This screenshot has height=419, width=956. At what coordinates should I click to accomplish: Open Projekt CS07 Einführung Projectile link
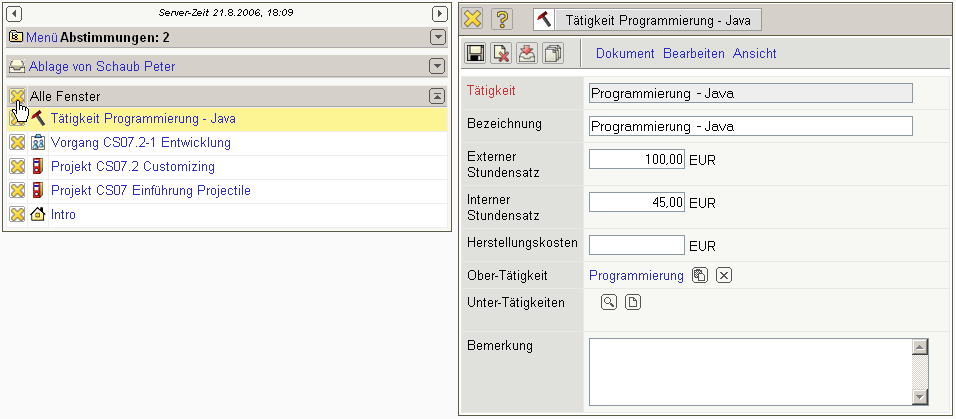[151, 190]
